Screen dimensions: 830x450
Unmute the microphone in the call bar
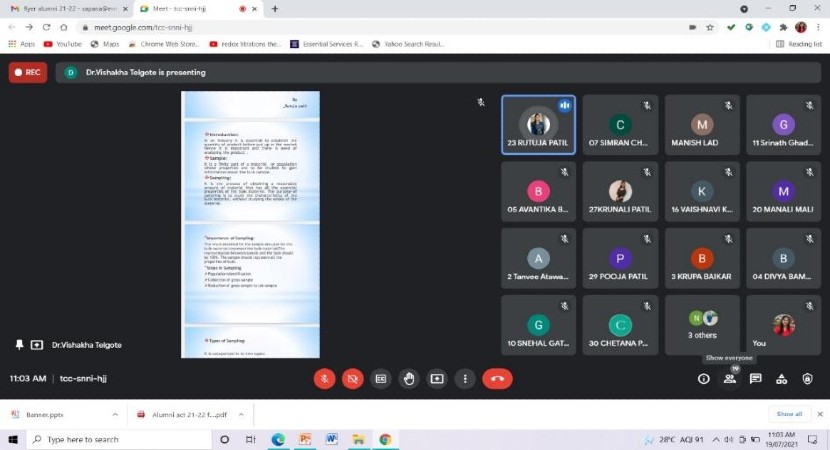pyautogui.click(x=324, y=379)
